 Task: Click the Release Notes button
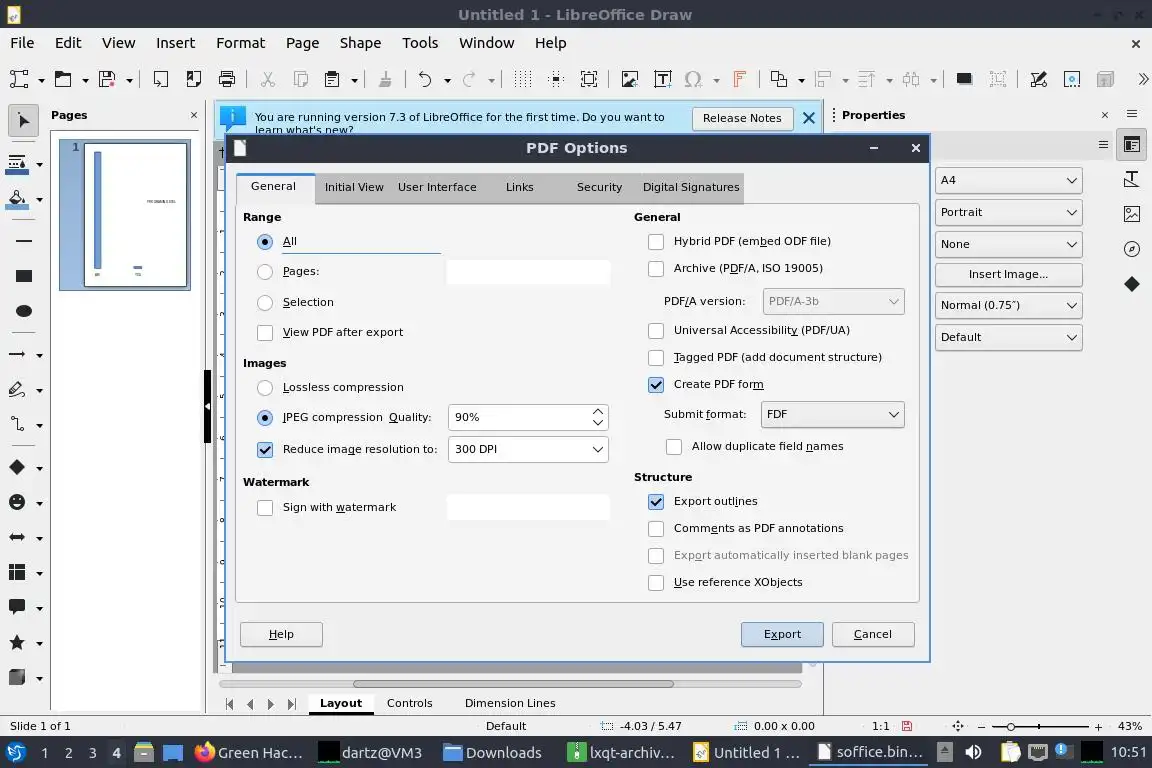coord(742,118)
